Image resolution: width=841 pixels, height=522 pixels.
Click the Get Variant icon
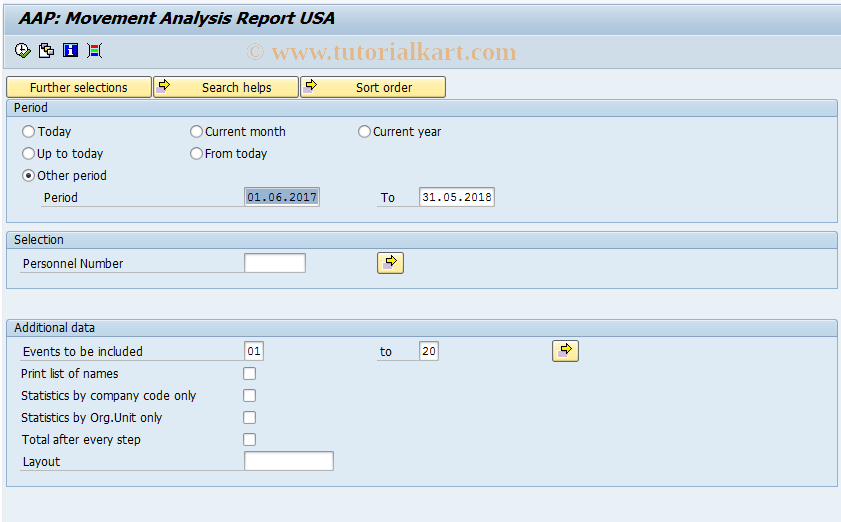pos(47,50)
